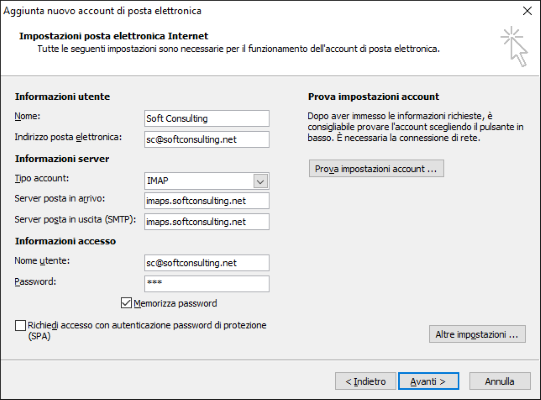Edit the Server posta in uscita SMTP field
Image resolution: width=541 pixels, height=400 pixels.
[207, 222]
